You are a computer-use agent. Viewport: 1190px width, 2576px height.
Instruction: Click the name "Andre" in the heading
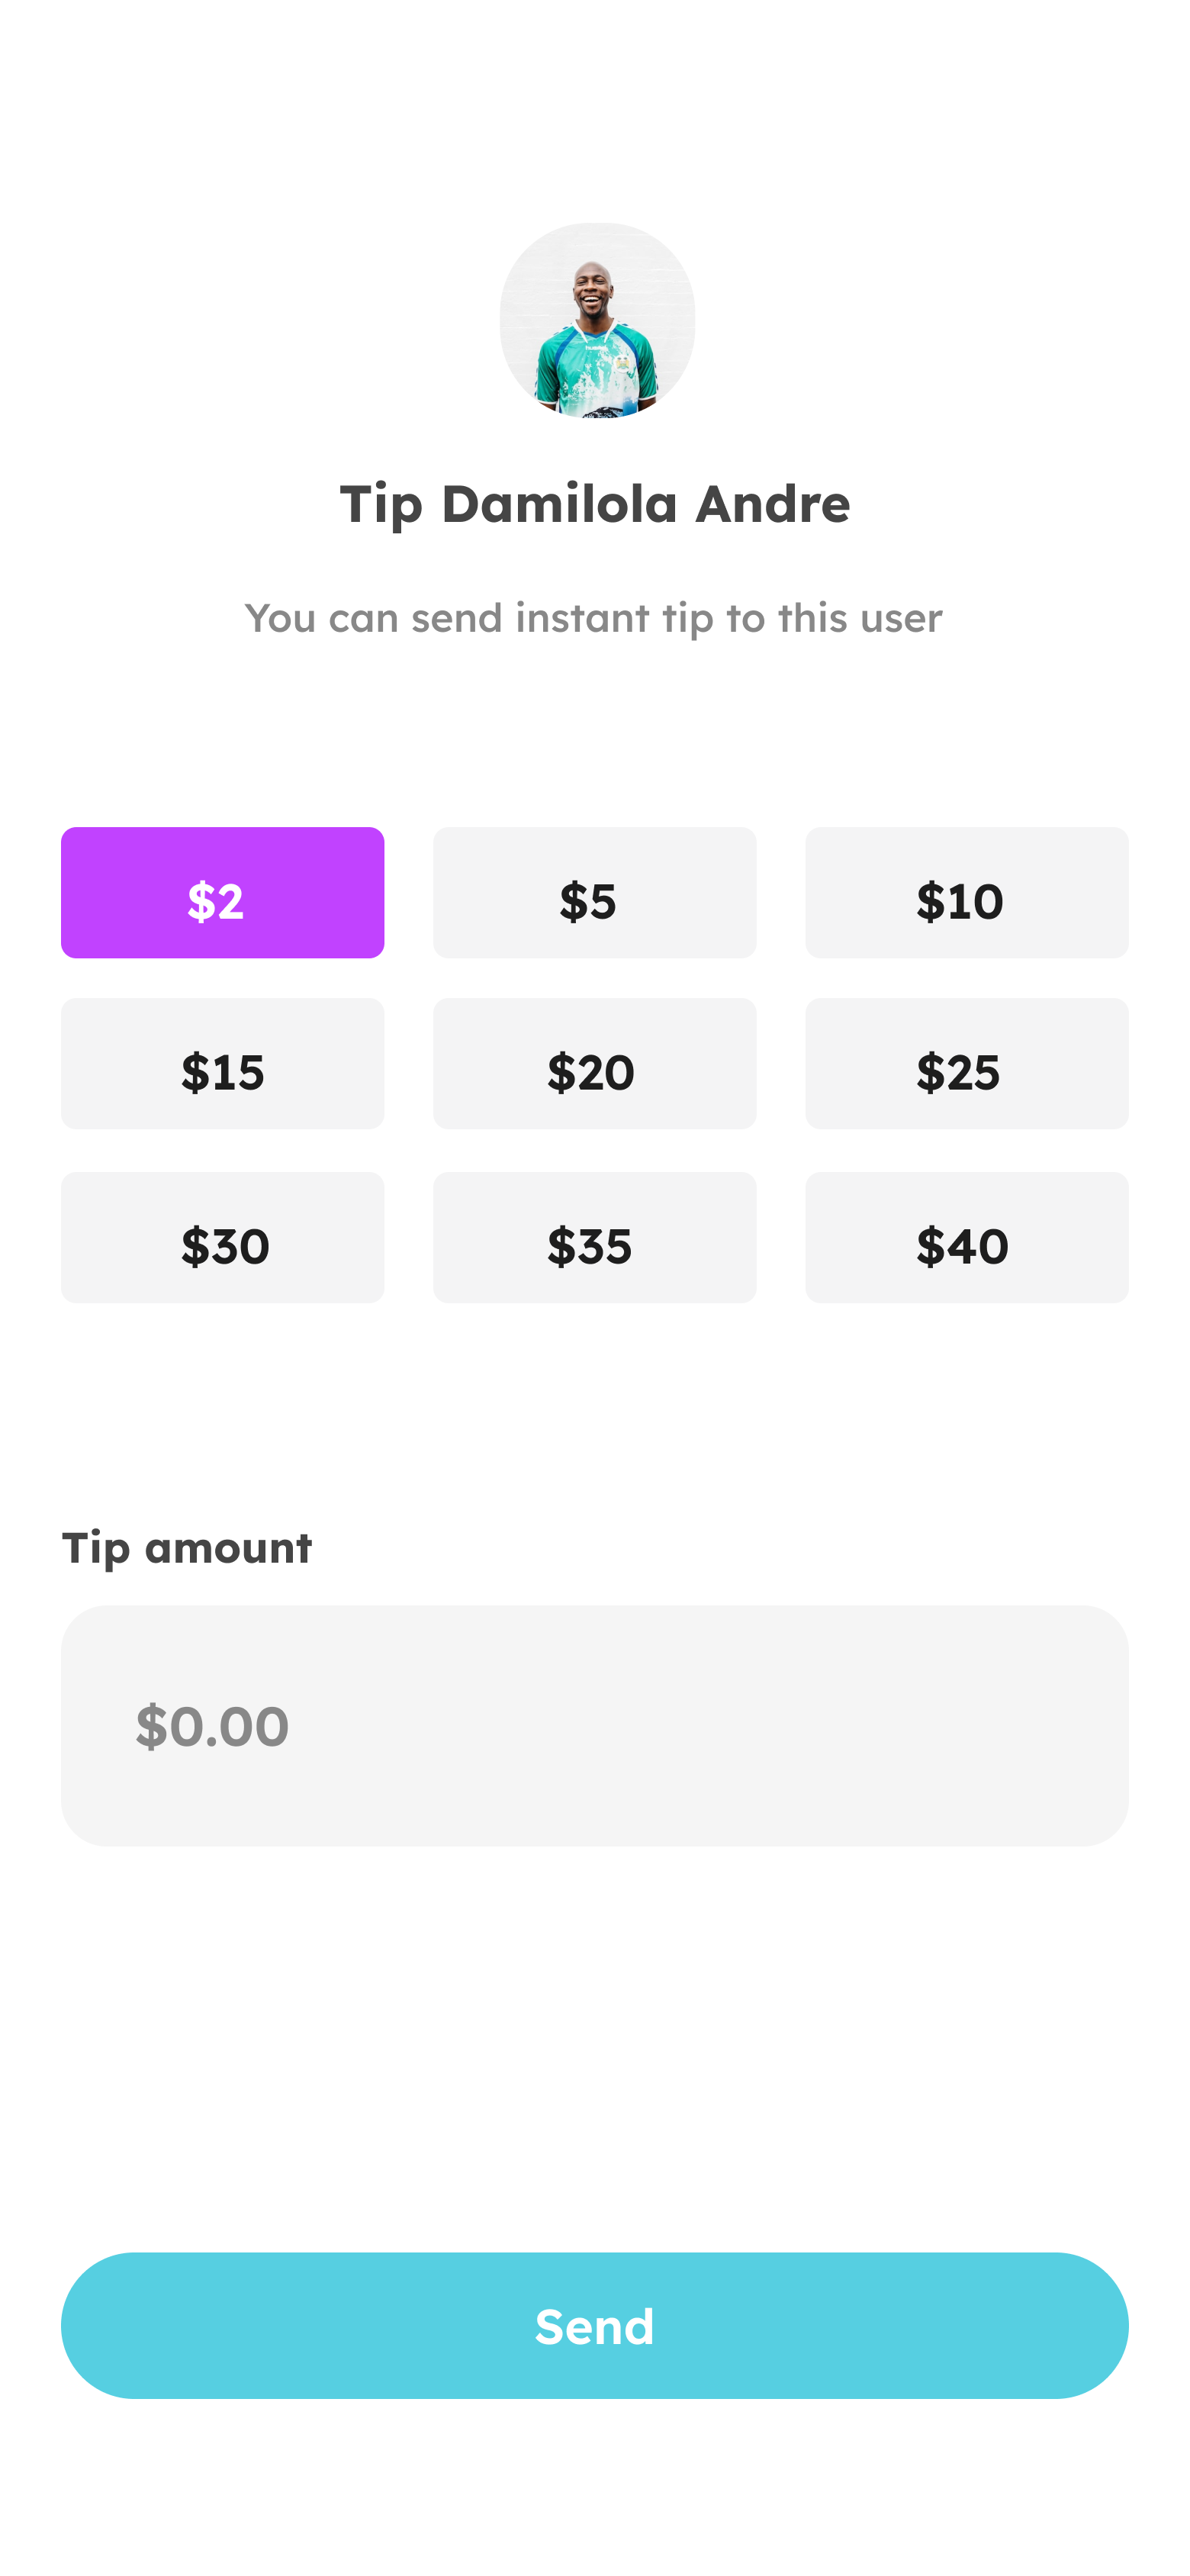(x=772, y=504)
